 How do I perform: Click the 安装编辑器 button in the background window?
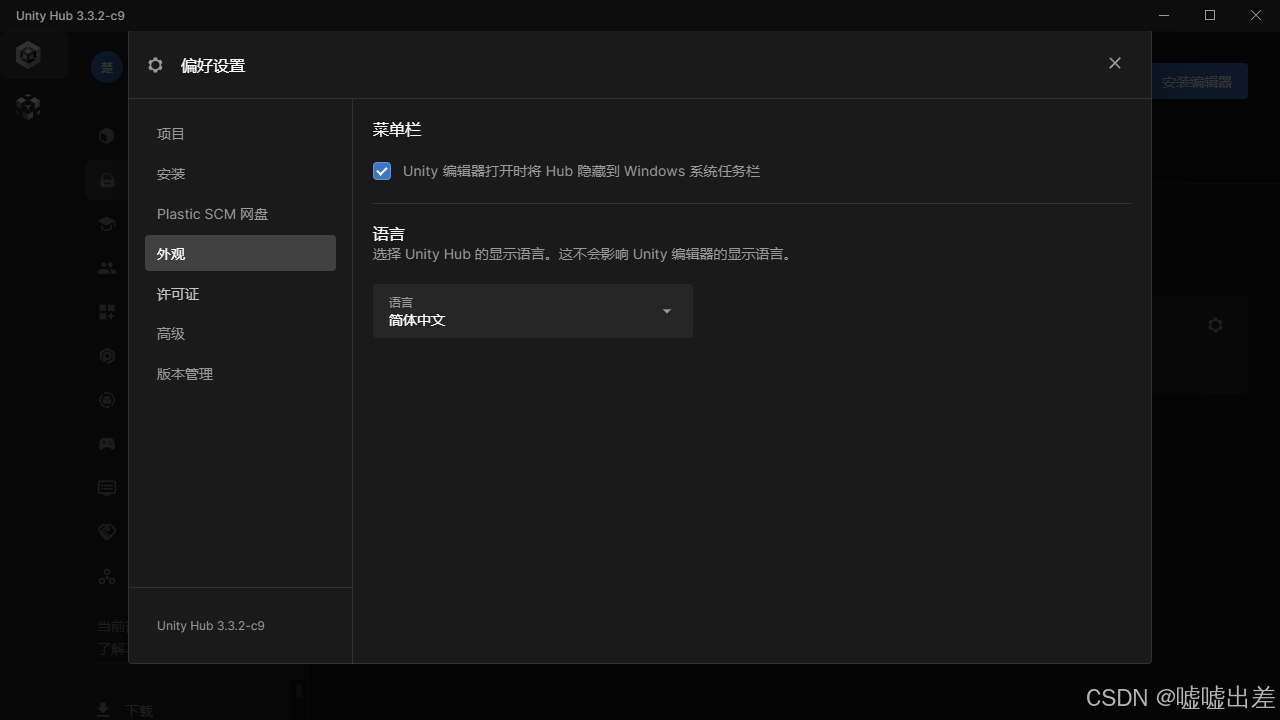click(1198, 82)
